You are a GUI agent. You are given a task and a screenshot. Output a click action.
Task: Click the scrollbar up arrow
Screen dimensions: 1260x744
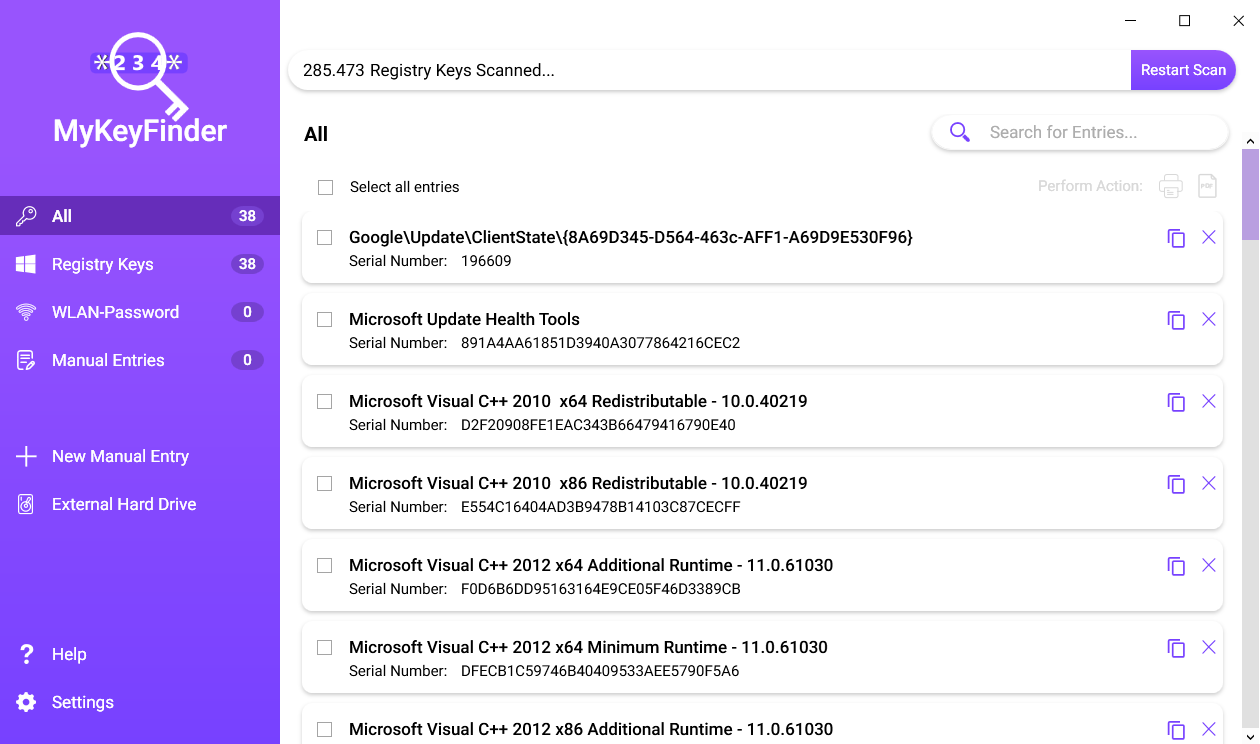coord(1250,141)
